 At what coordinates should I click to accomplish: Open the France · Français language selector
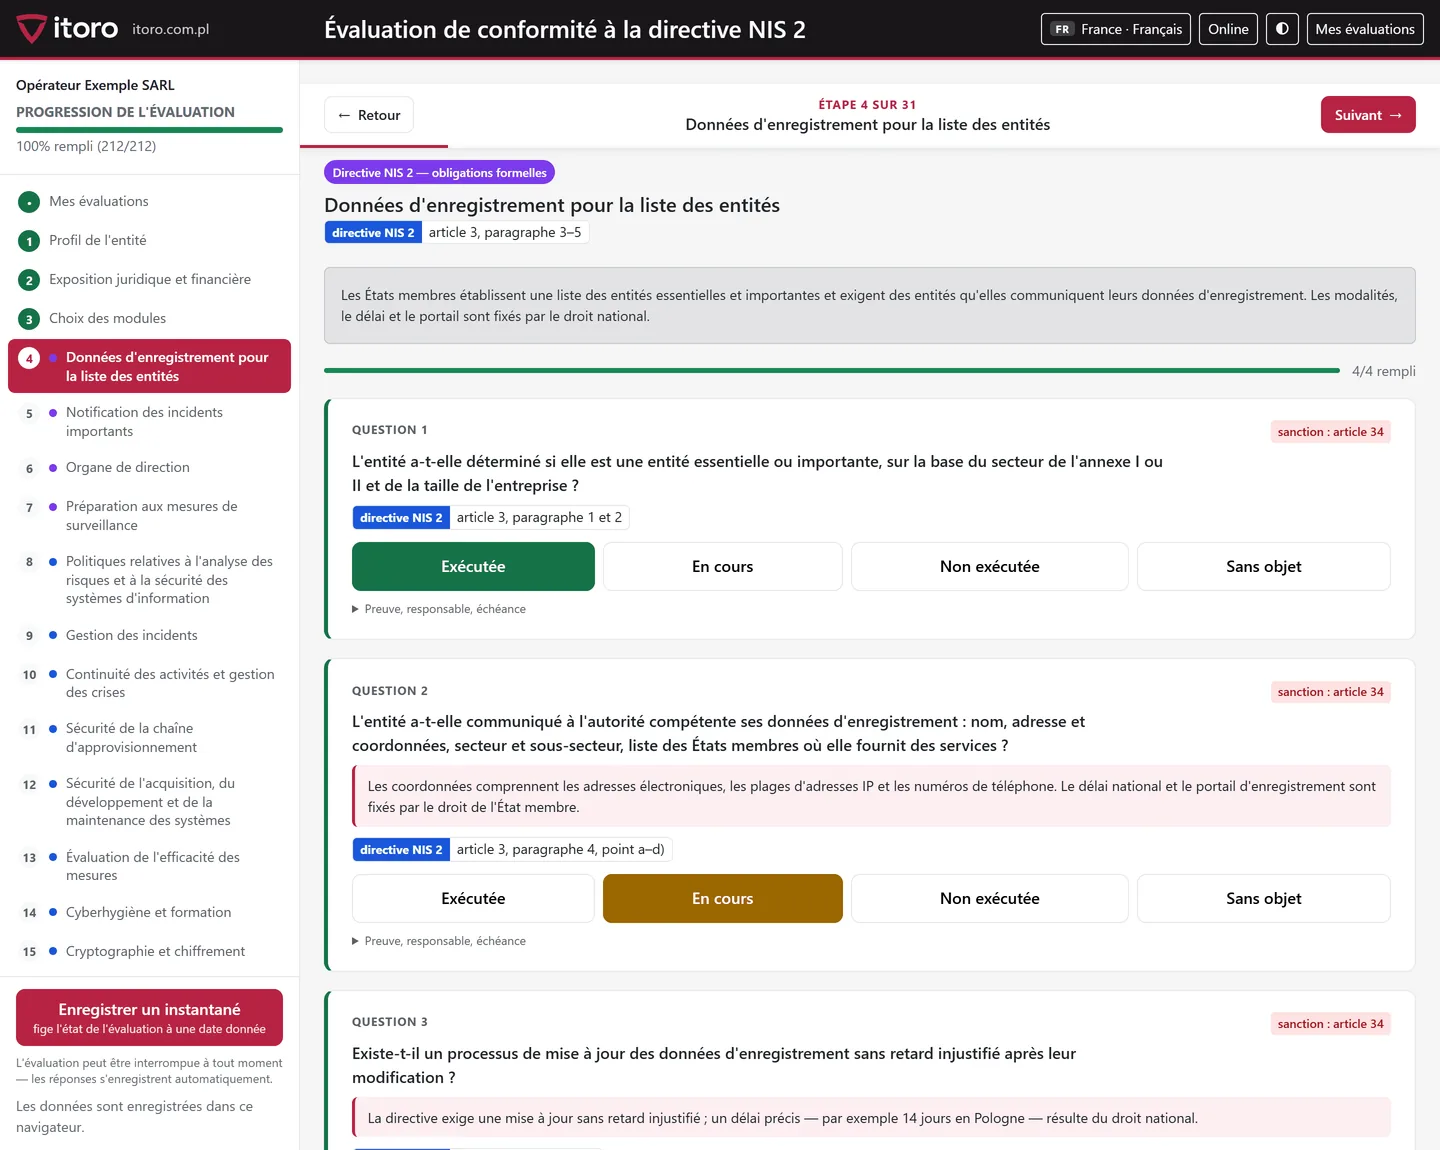click(1116, 29)
